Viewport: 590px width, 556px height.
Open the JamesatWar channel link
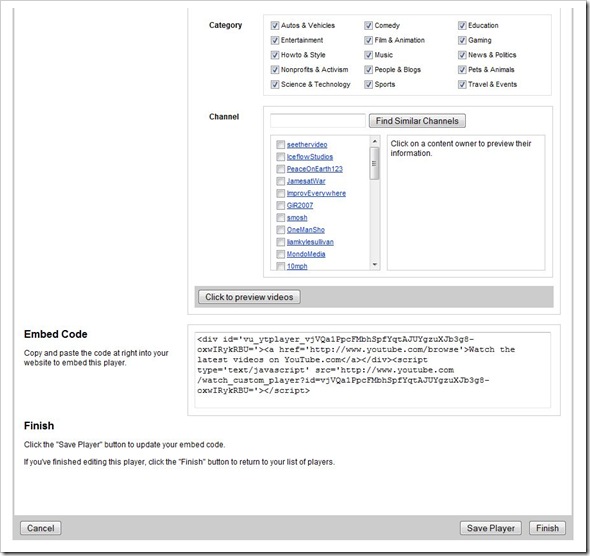pos(306,181)
